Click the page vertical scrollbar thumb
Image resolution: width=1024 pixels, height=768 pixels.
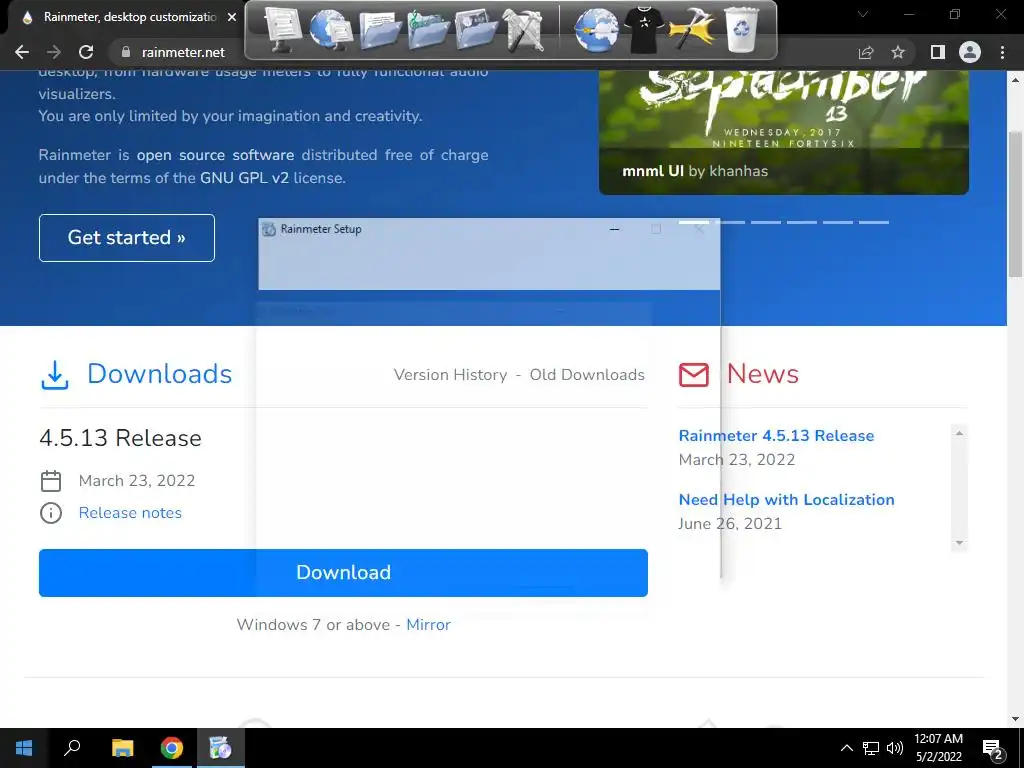tap(1015, 204)
